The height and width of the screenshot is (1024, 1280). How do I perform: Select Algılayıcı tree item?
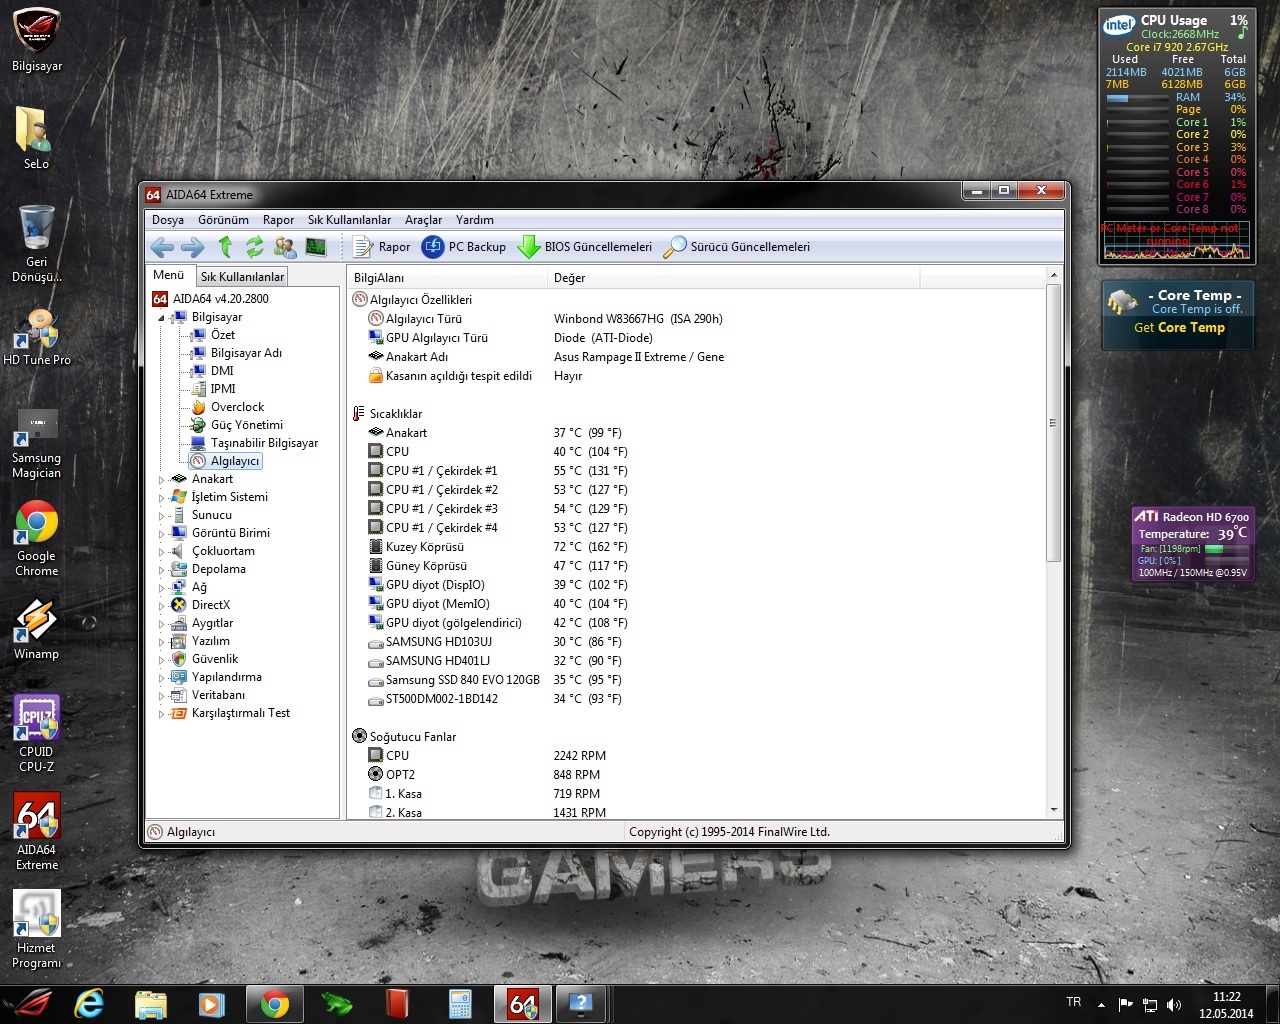(x=235, y=461)
